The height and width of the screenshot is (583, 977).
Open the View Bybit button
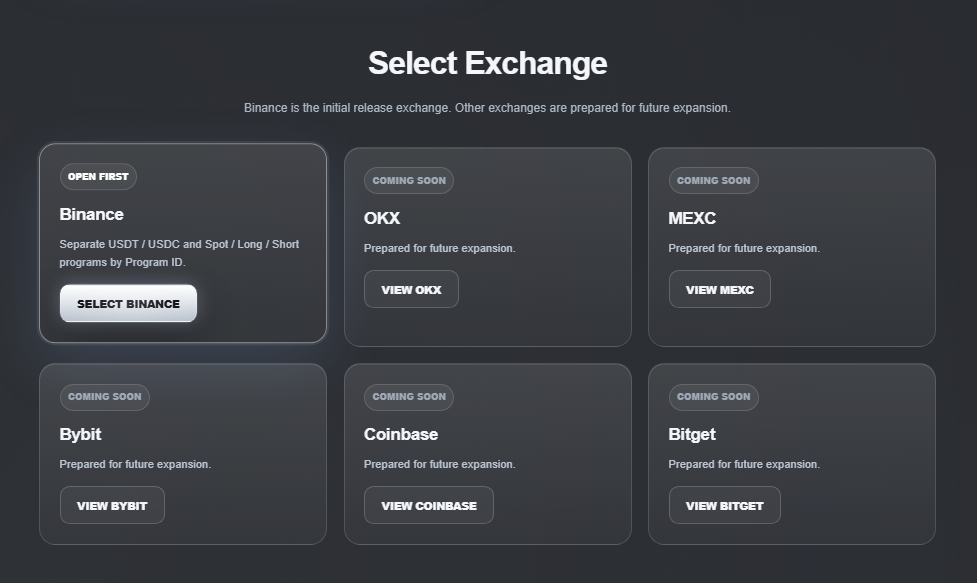pos(112,505)
